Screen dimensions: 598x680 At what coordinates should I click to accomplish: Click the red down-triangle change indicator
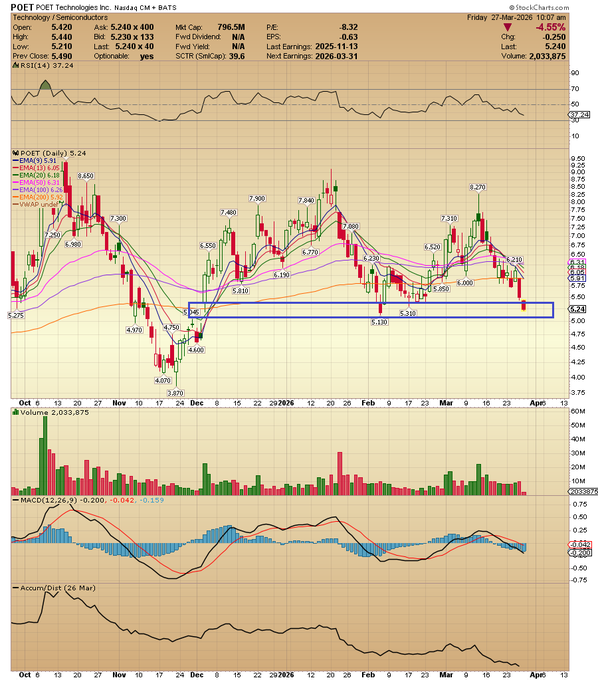507,28
